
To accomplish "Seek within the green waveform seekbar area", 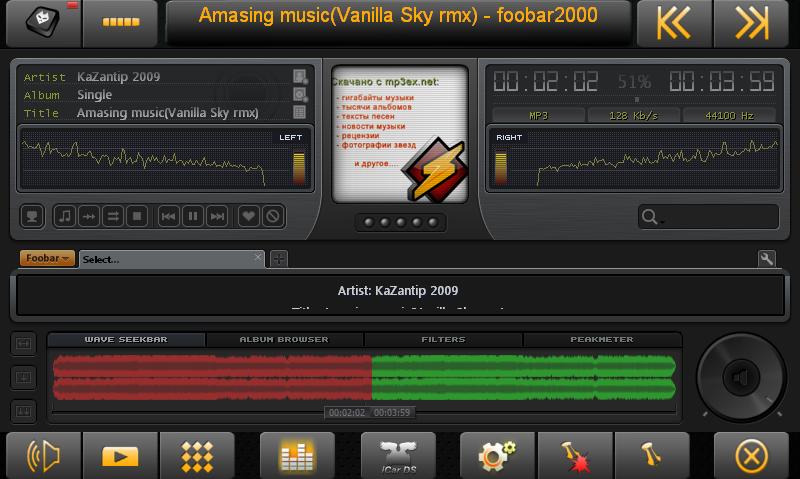I will tap(520, 378).
